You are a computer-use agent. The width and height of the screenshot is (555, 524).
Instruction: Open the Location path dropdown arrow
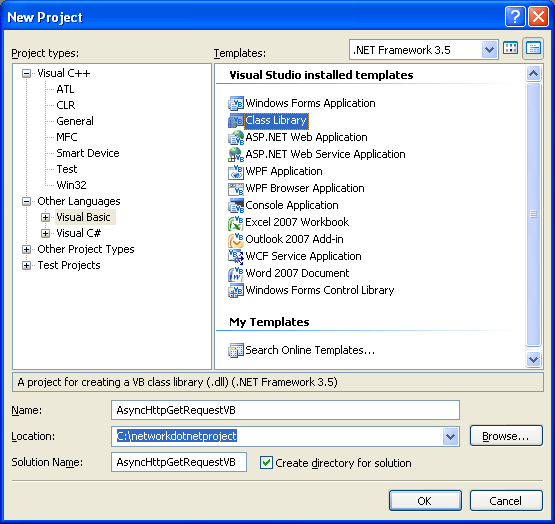(x=450, y=436)
